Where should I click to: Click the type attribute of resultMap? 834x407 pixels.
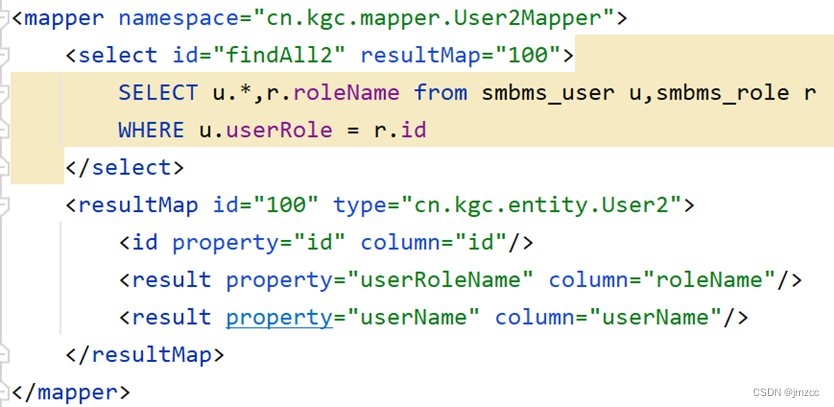pos(360,205)
